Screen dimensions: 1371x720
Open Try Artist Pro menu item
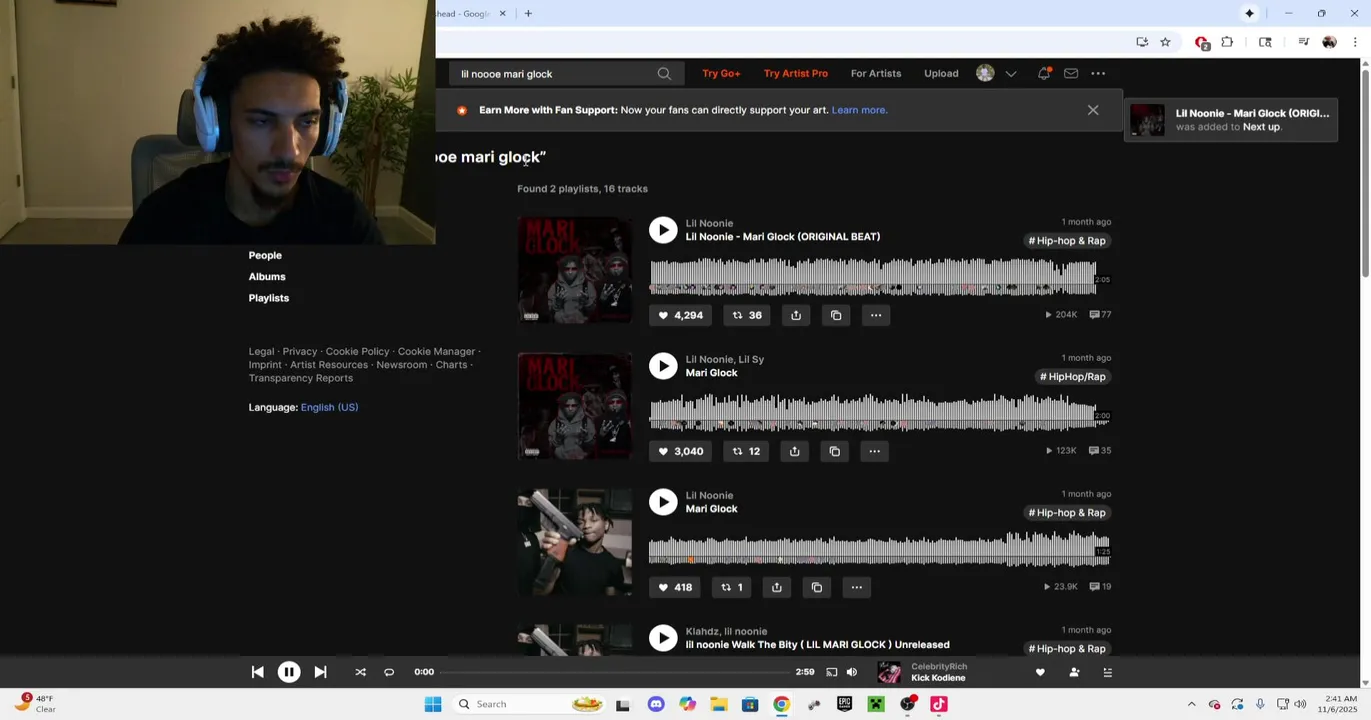tap(796, 73)
